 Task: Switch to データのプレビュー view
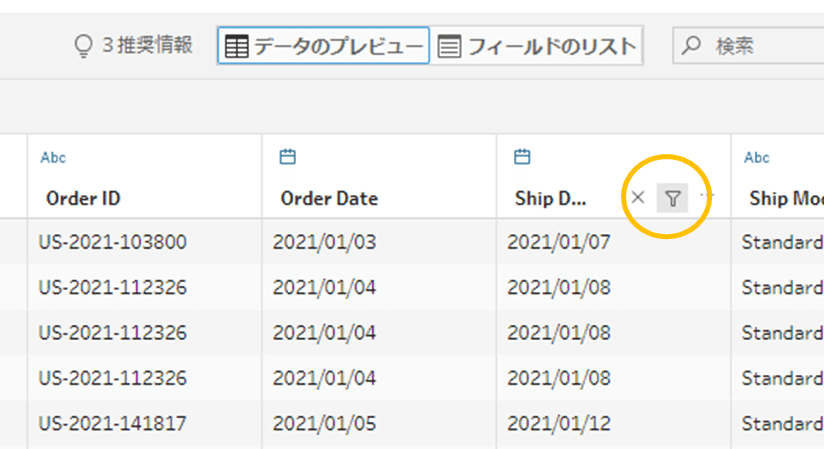point(324,46)
